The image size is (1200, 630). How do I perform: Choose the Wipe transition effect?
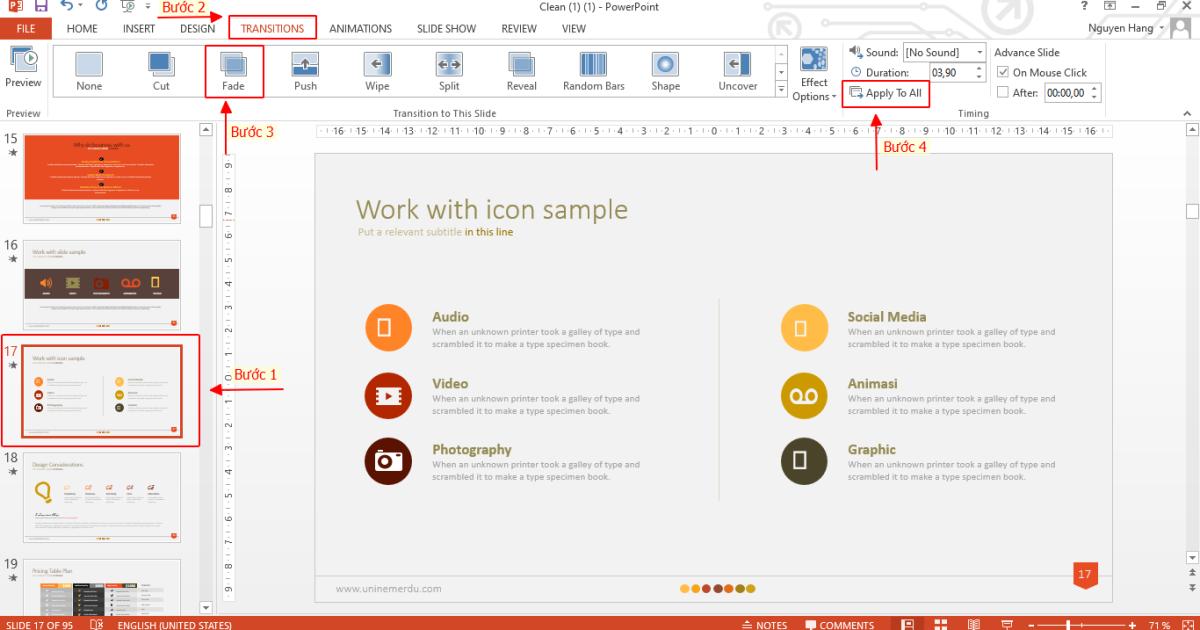coord(377,70)
